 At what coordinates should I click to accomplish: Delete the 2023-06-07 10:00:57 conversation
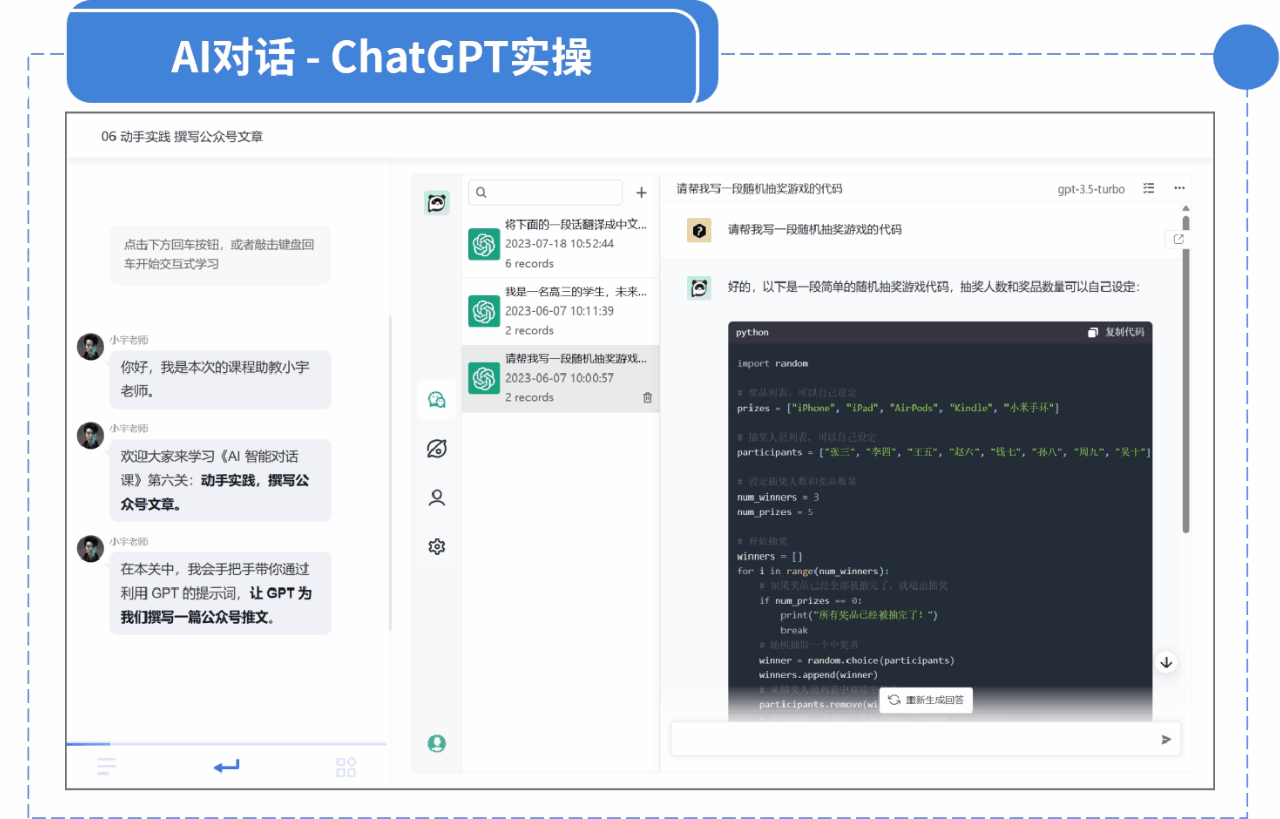point(647,398)
